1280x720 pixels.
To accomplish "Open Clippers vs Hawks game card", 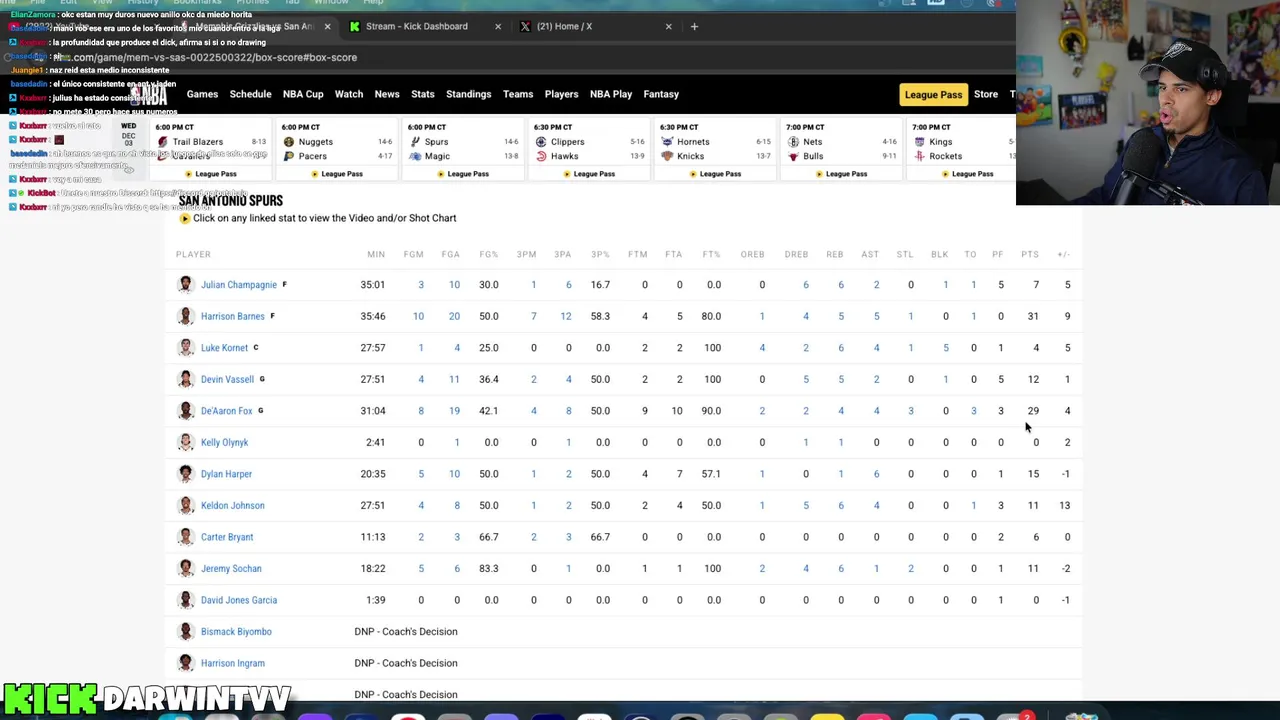I will pos(590,149).
